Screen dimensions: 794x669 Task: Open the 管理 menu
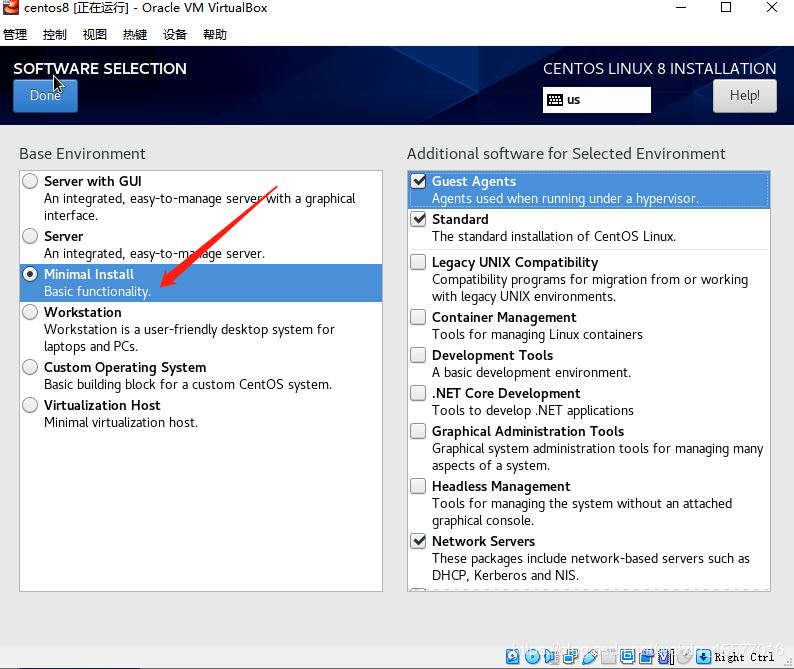click(15, 34)
